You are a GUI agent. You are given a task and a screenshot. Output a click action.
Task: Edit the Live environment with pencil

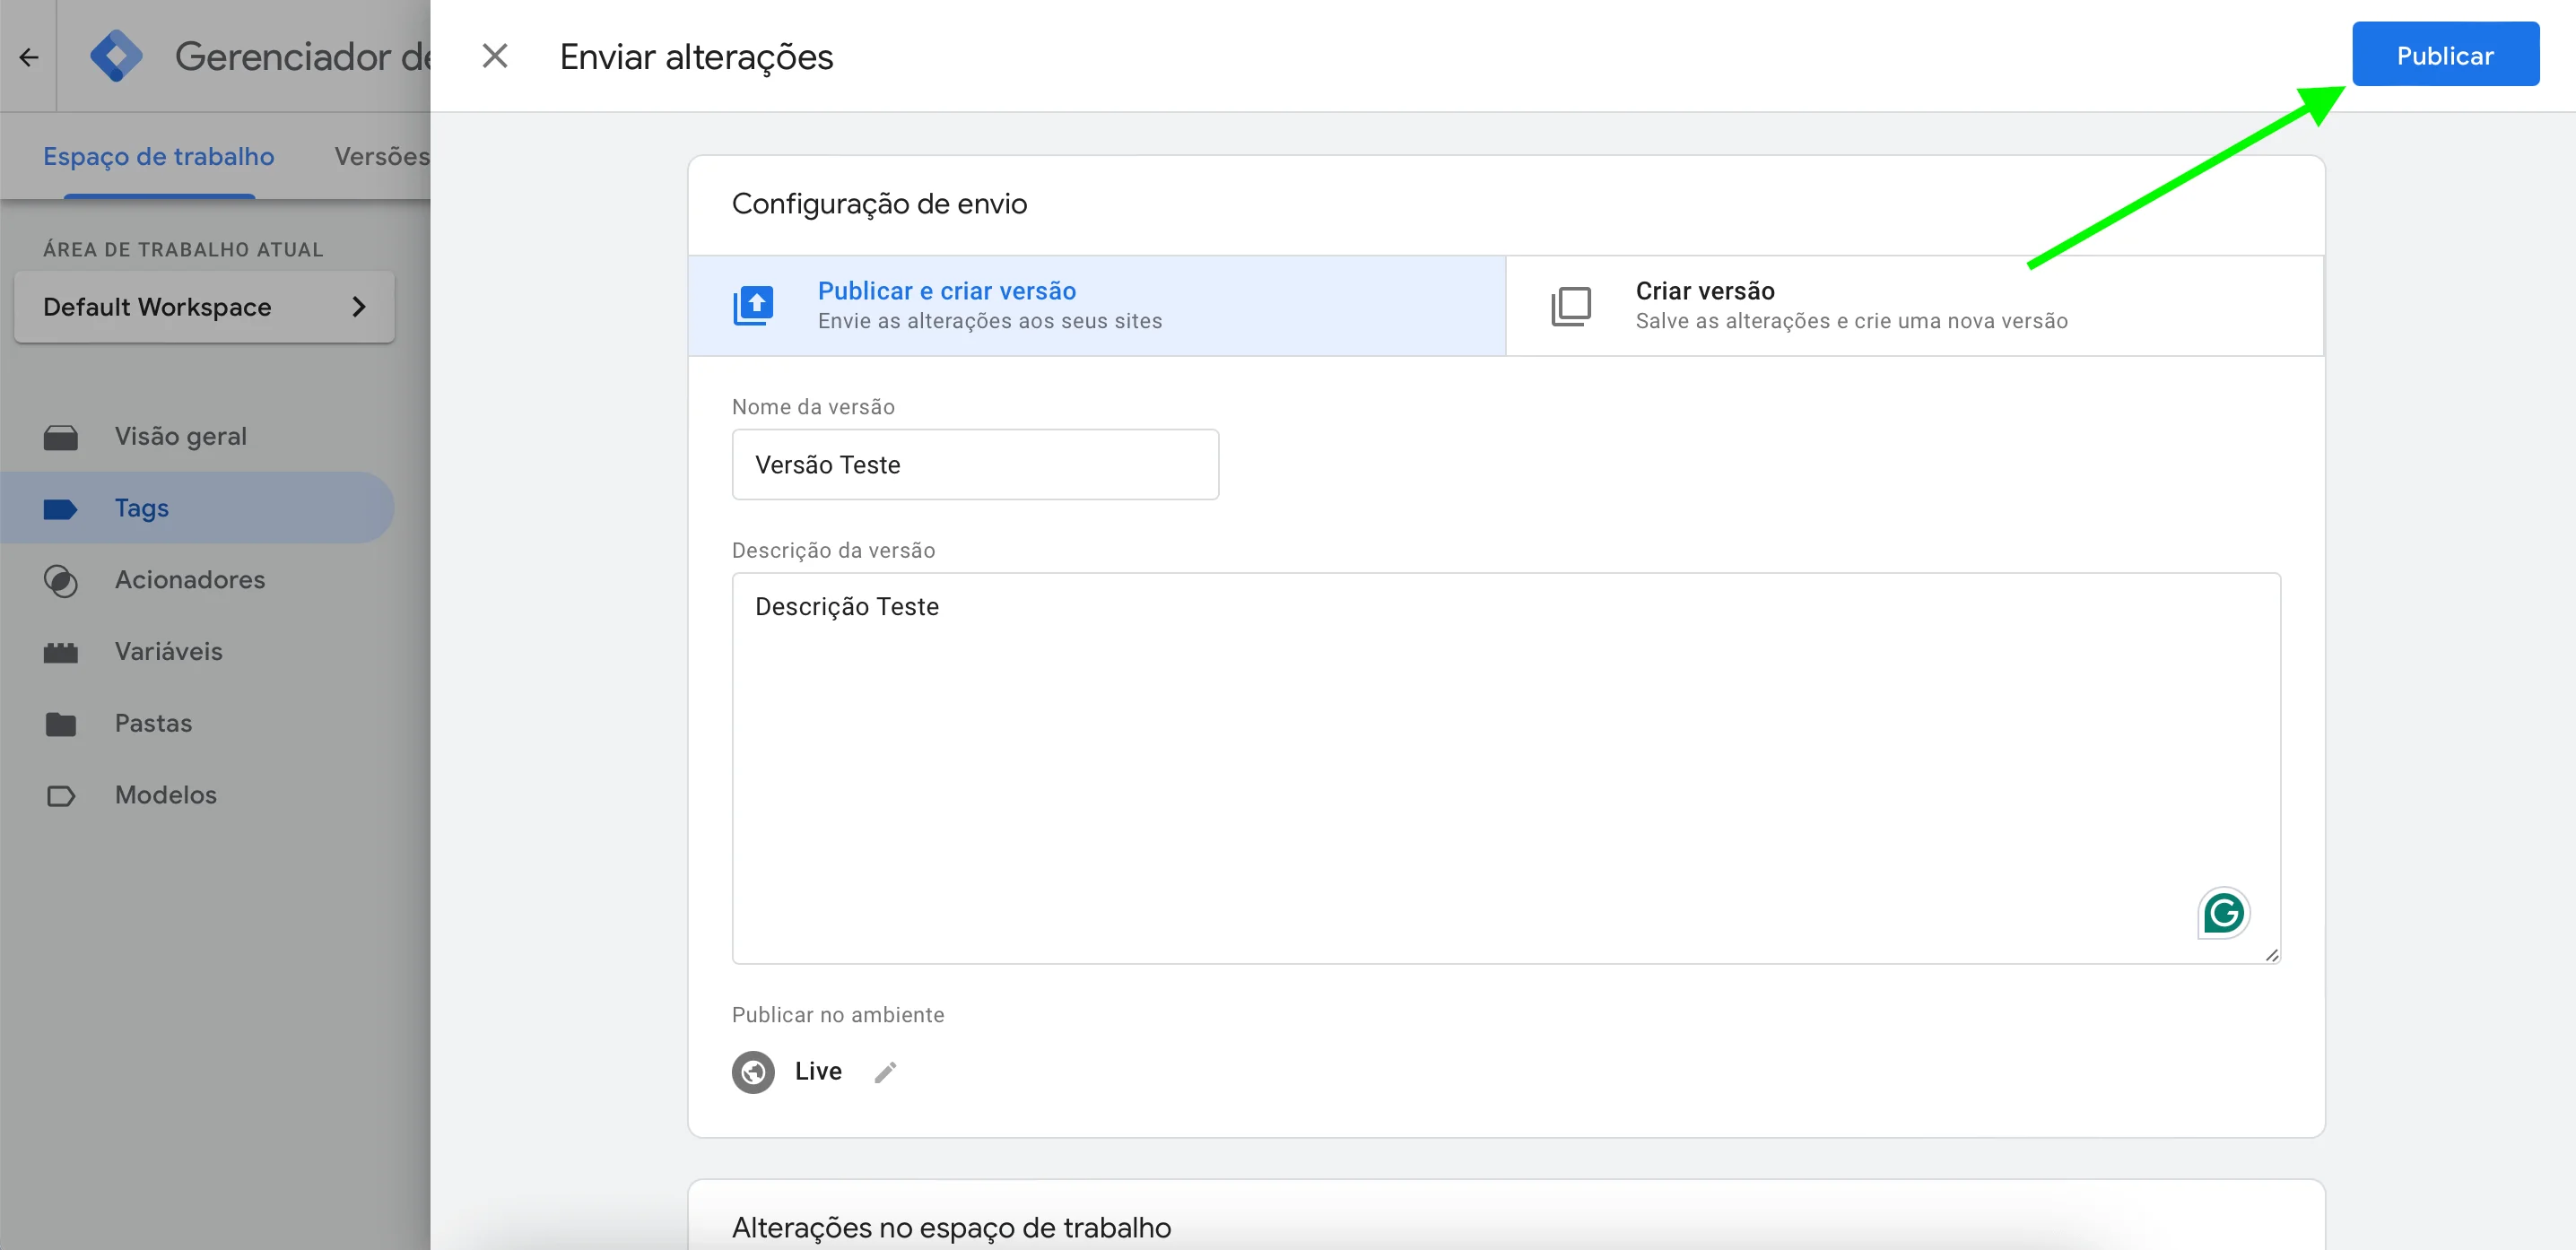885,1072
